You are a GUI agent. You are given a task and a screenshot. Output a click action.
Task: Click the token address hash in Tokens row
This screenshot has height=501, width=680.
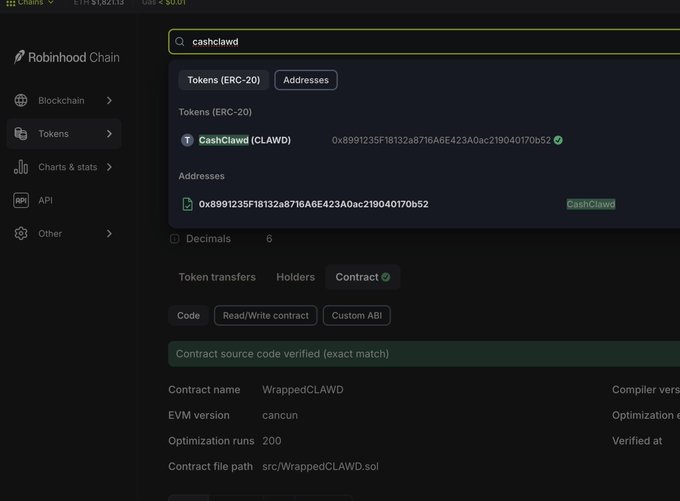coord(441,140)
